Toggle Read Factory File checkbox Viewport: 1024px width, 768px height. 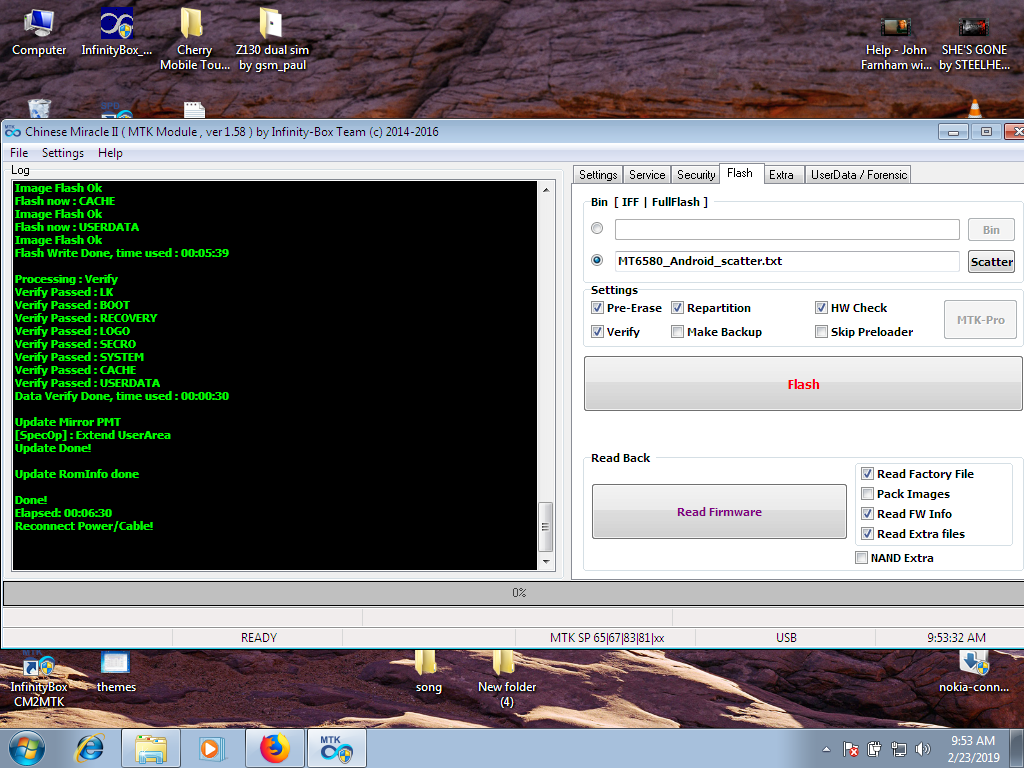[867, 473]
